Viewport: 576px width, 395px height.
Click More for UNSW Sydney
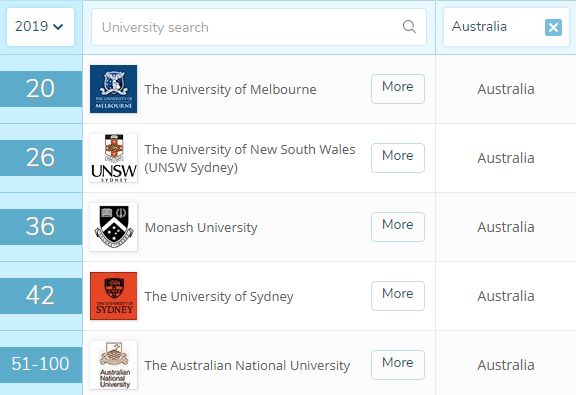398,158
